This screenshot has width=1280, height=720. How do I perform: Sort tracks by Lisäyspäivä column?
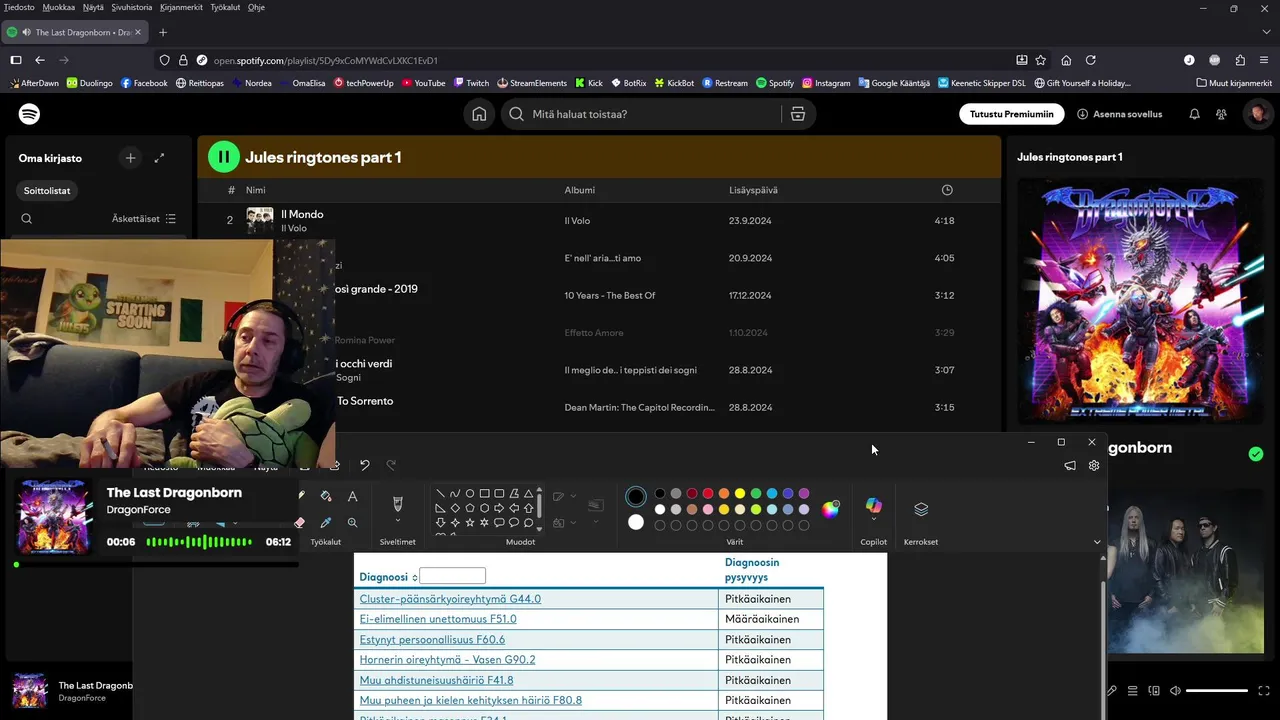(753, 190)
